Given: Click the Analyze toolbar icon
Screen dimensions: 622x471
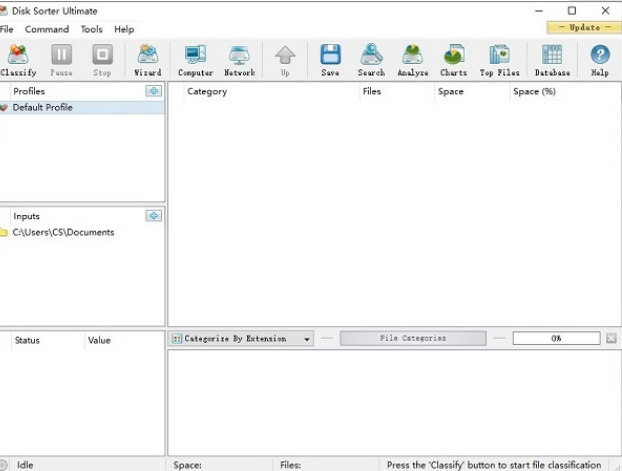Looking at the screenshot, I should [412, 60].
